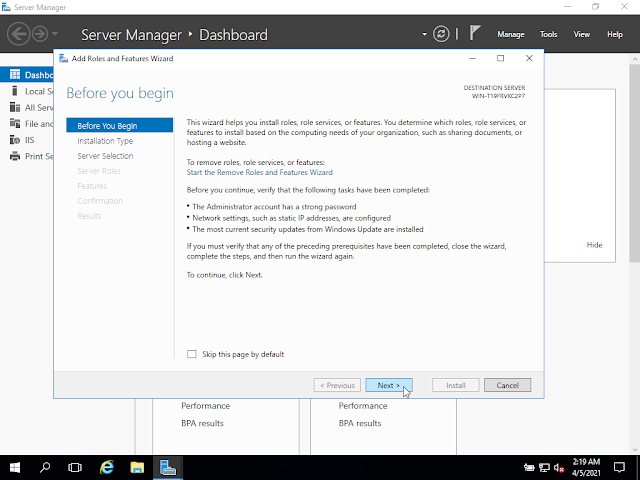The height and width of the screenshot is (480, 640).
Task: Open the Tools menu
Action: (x=549, y=34)
